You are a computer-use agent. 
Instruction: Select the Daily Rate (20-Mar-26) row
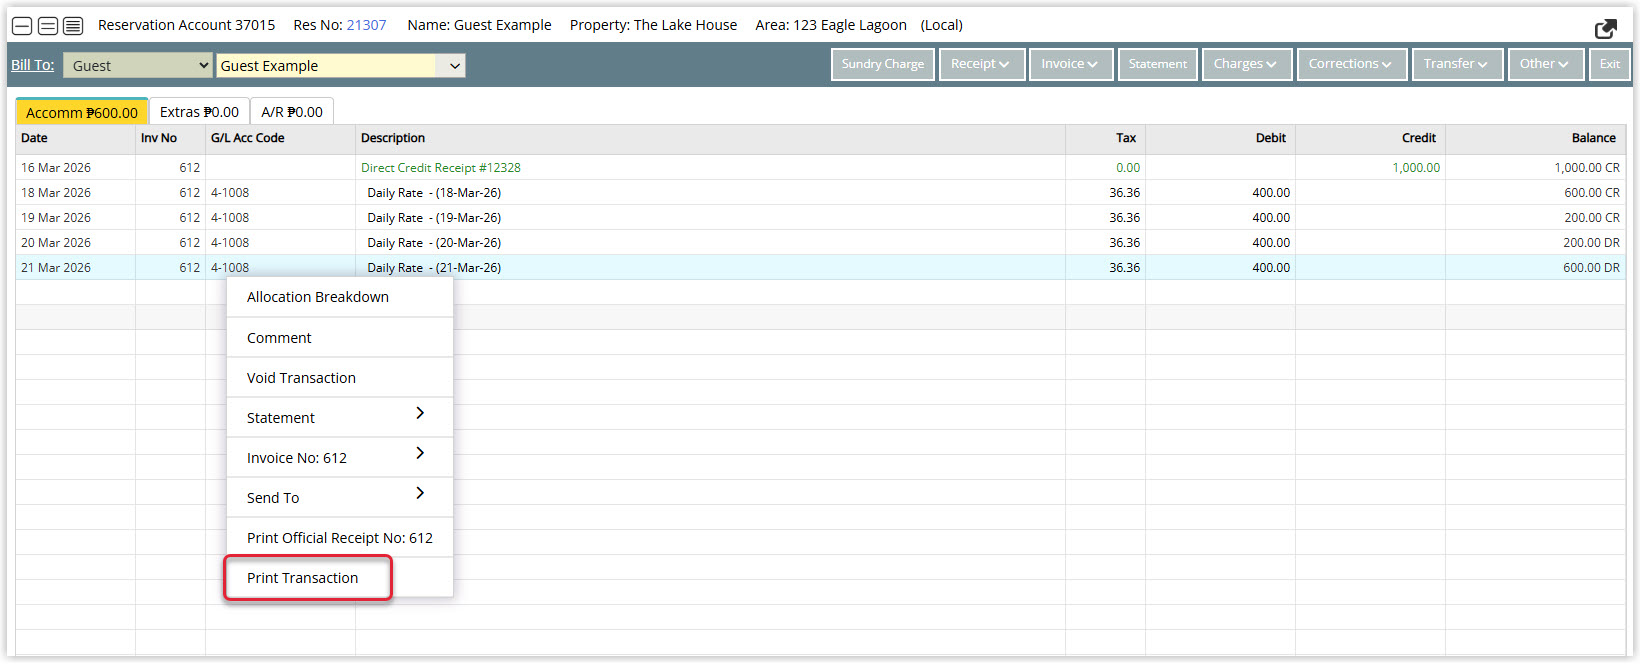[x=821, y=243]
